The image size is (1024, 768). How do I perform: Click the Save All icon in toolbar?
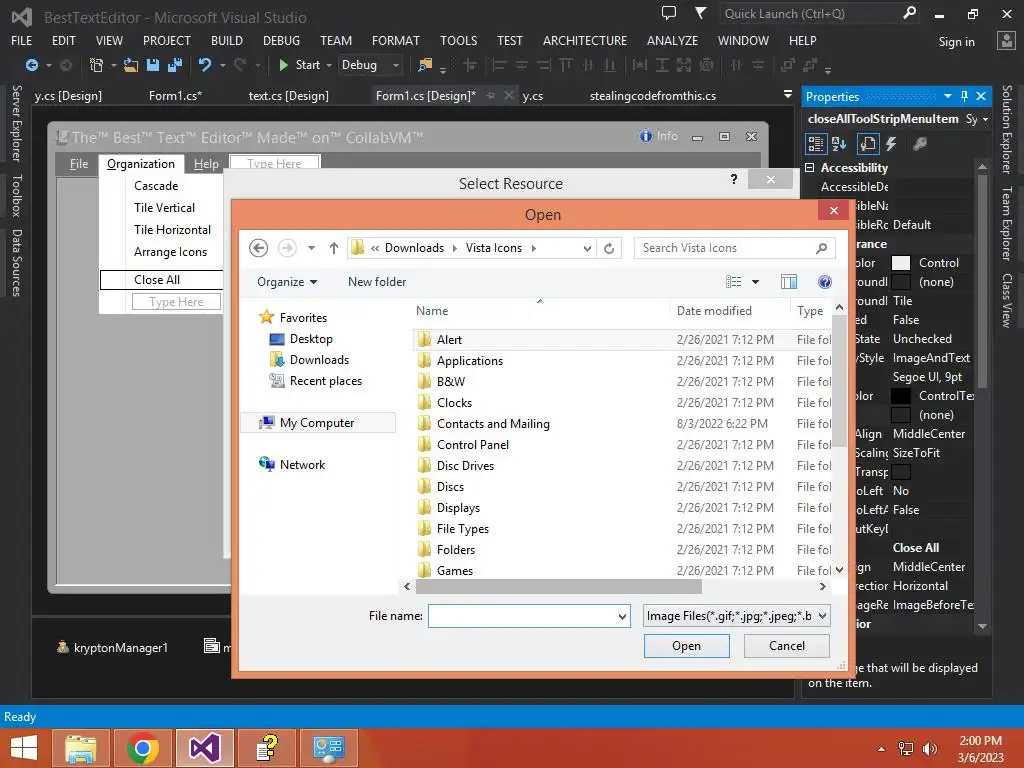click(x=174, y=65)
